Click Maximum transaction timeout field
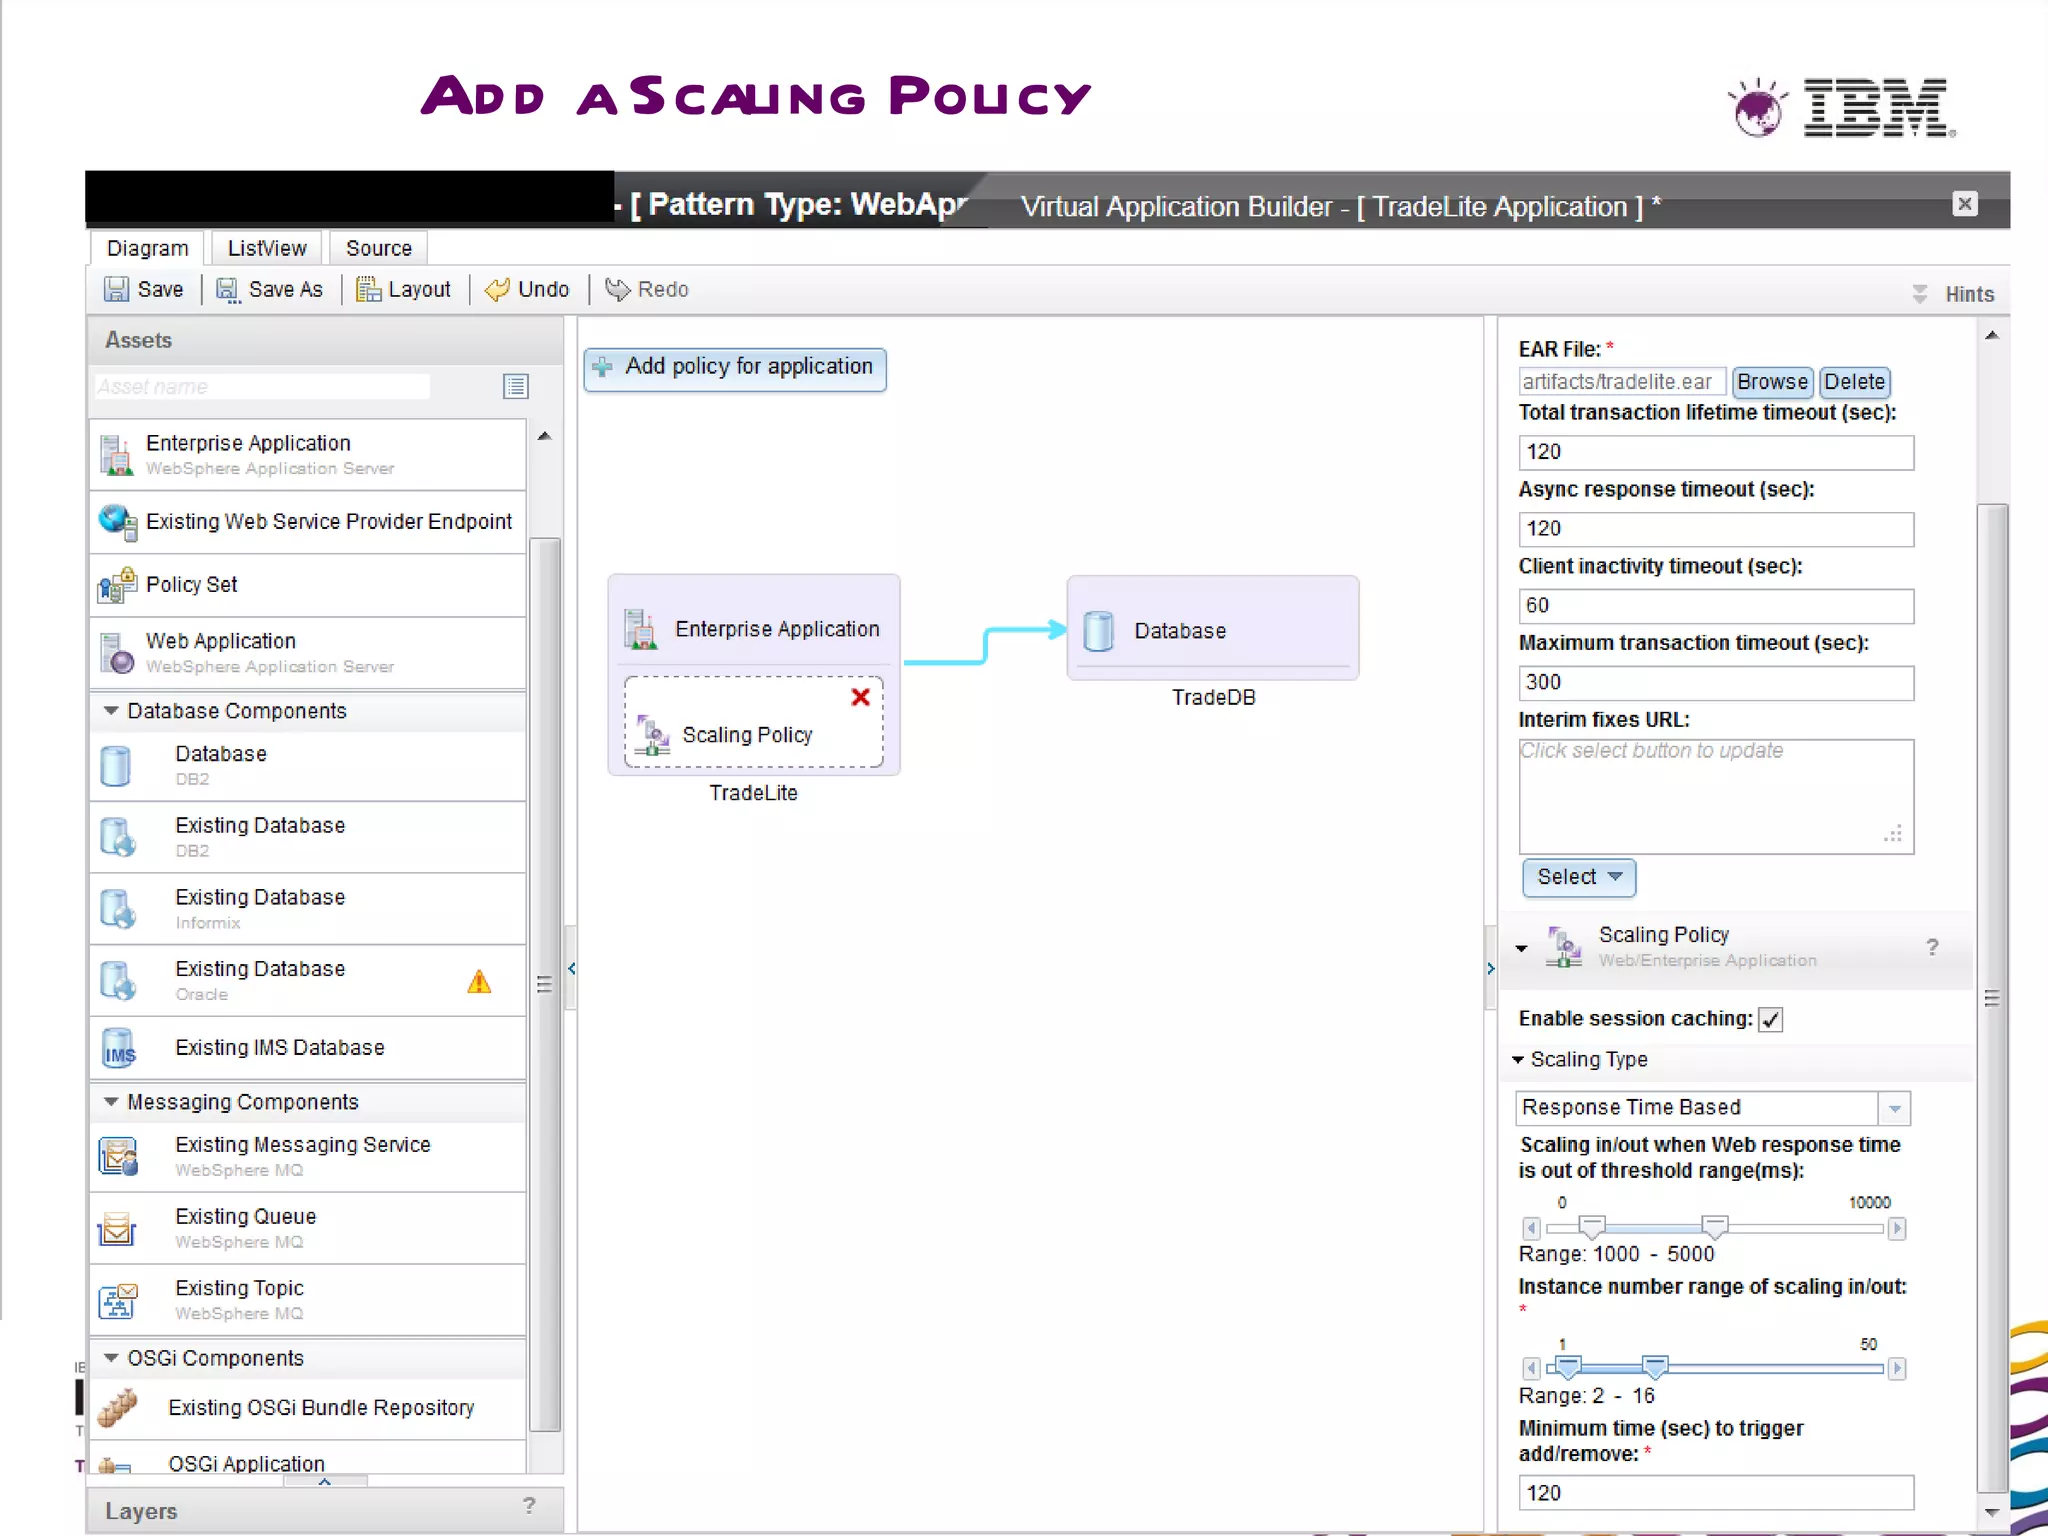 pos(1716,683)
